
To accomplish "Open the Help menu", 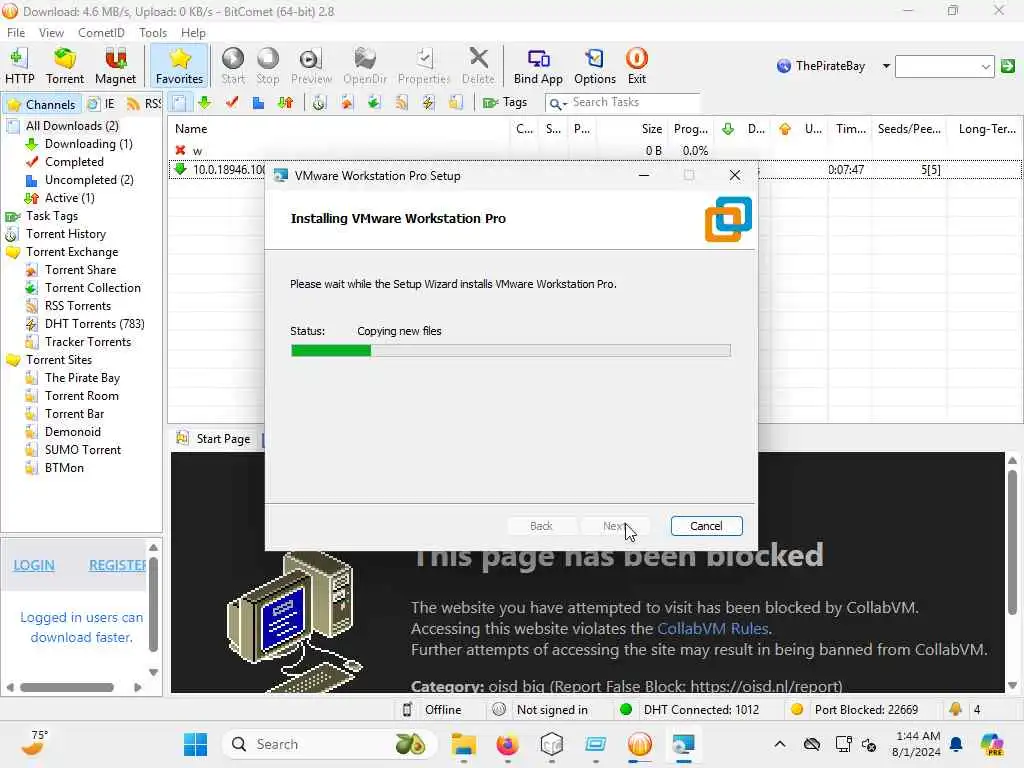I will [193, 33].
